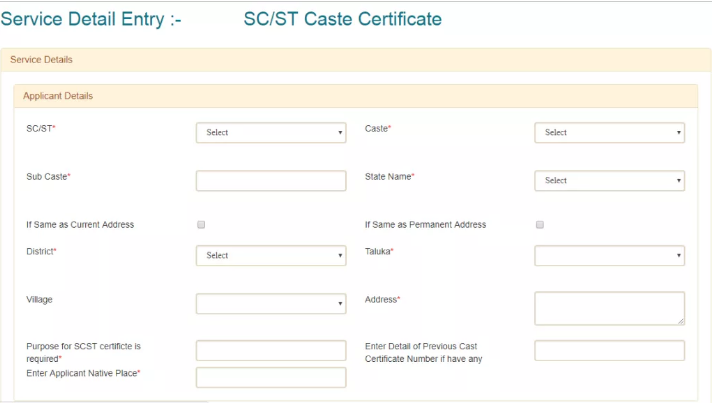Expand the Taluka dropdown

609,255
